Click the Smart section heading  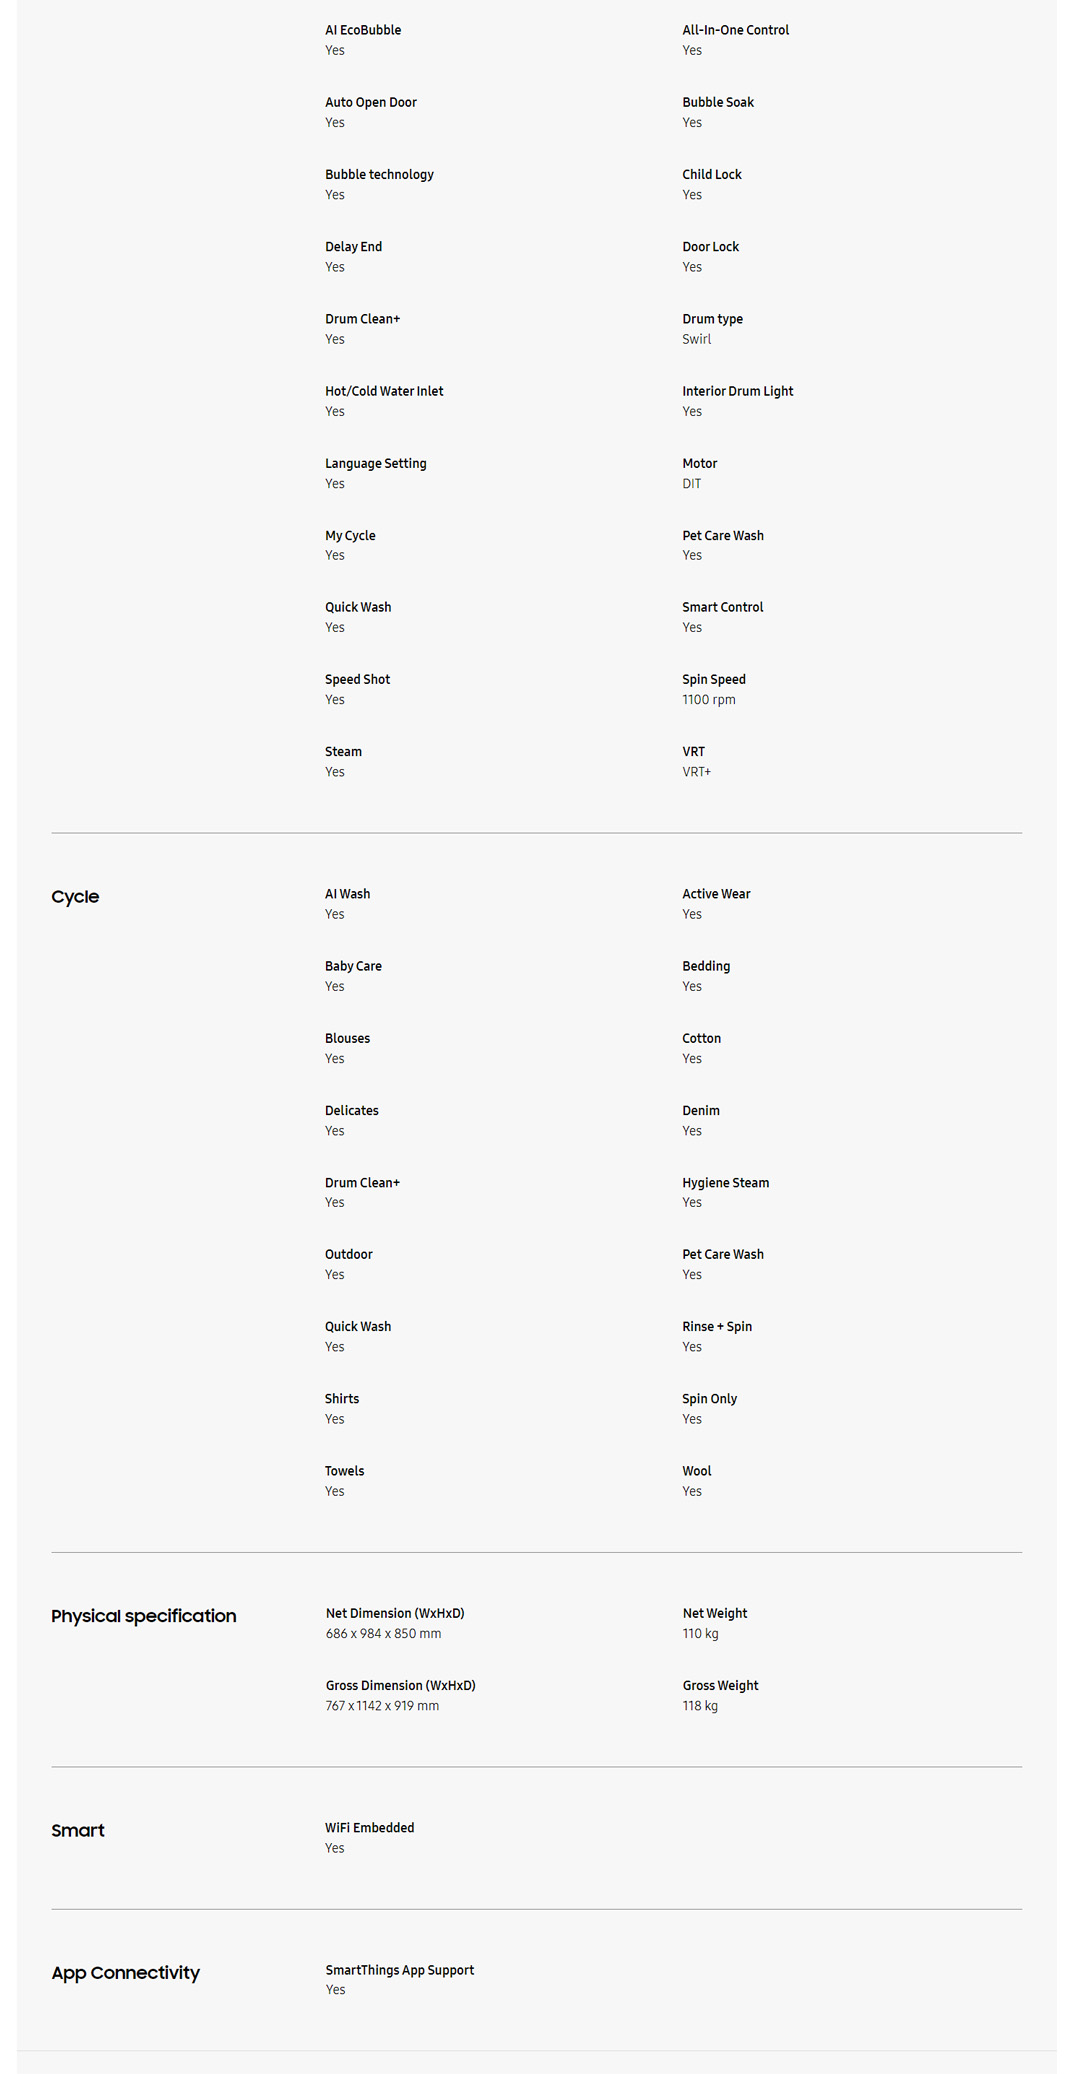[78, 1830]
